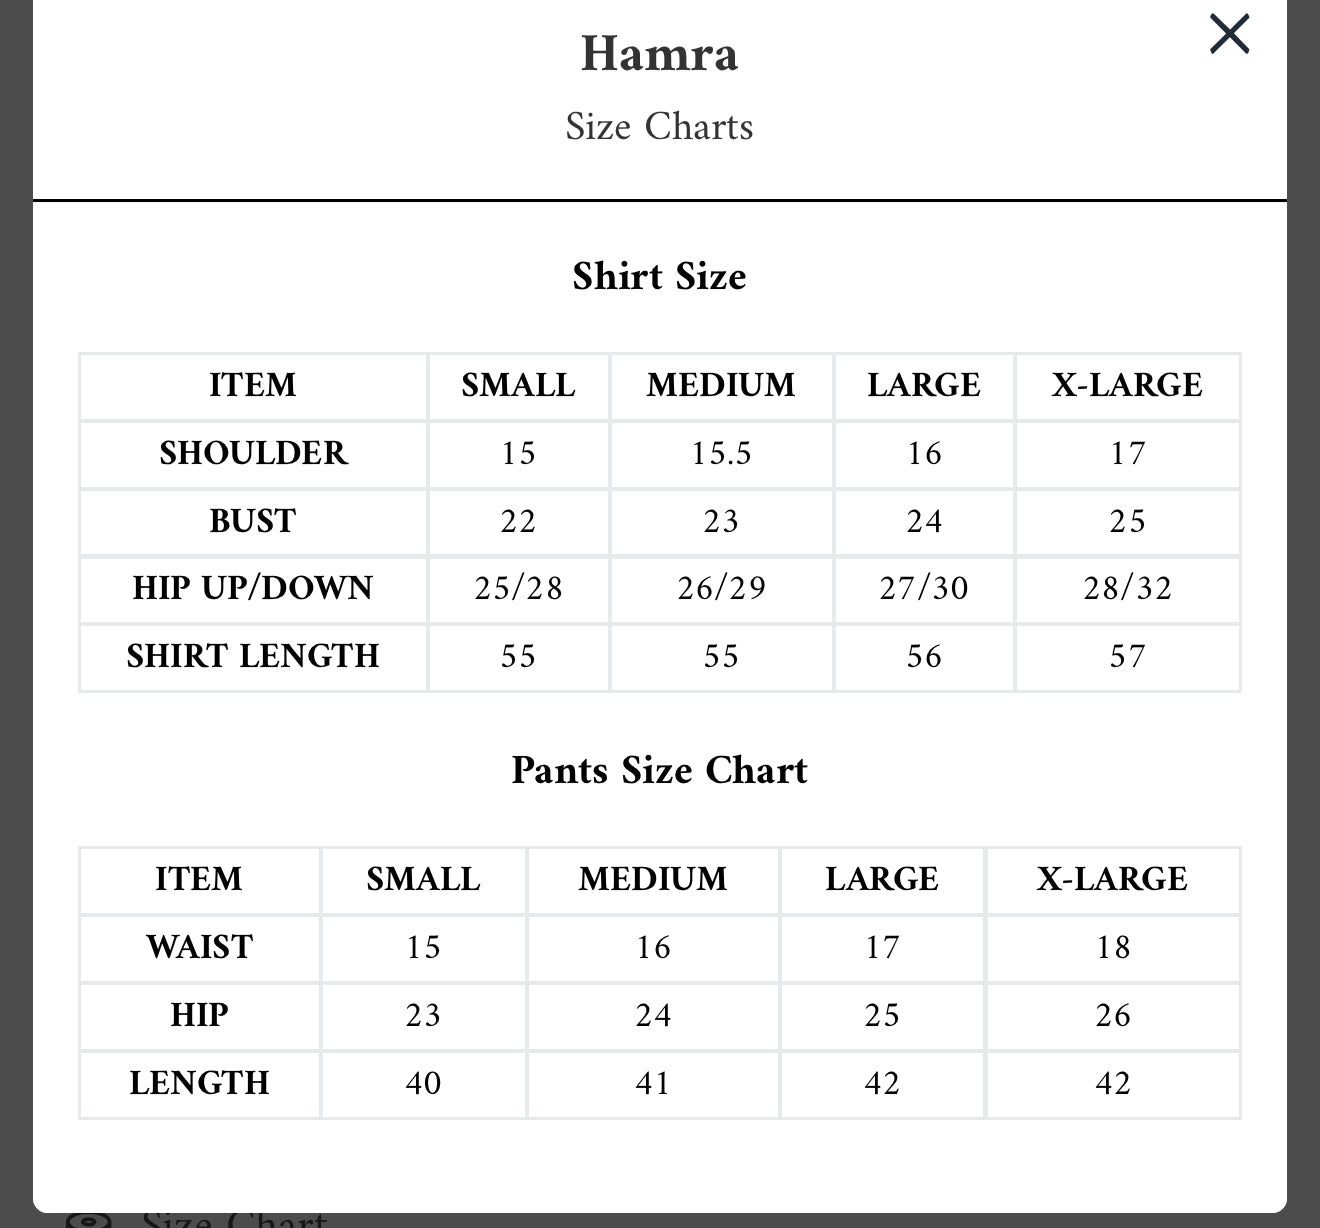This screenshot has width=1320, height=1228.
Task: Click the Size Chart link behind the popup
Action: point(234,1220)
